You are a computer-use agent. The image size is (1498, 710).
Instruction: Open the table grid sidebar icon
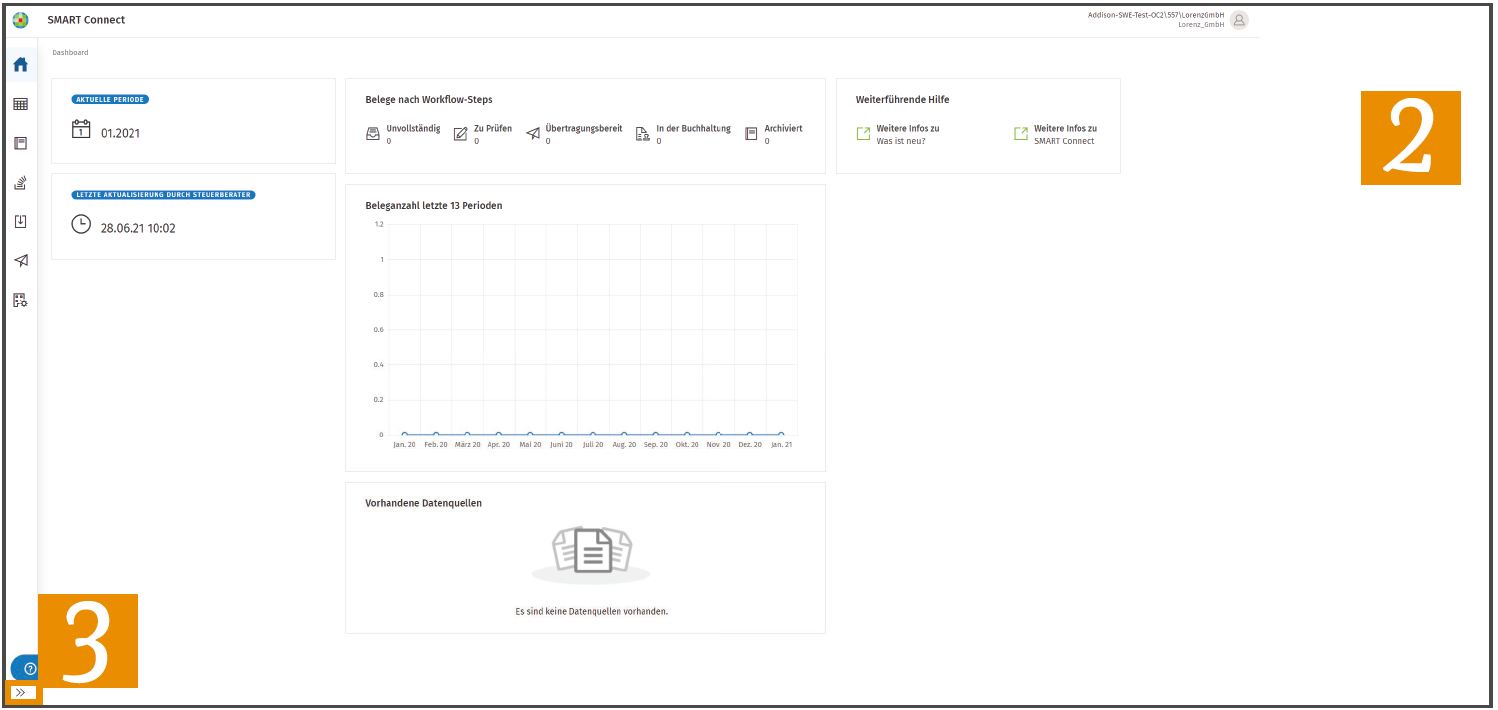click(x=20, y=104)
